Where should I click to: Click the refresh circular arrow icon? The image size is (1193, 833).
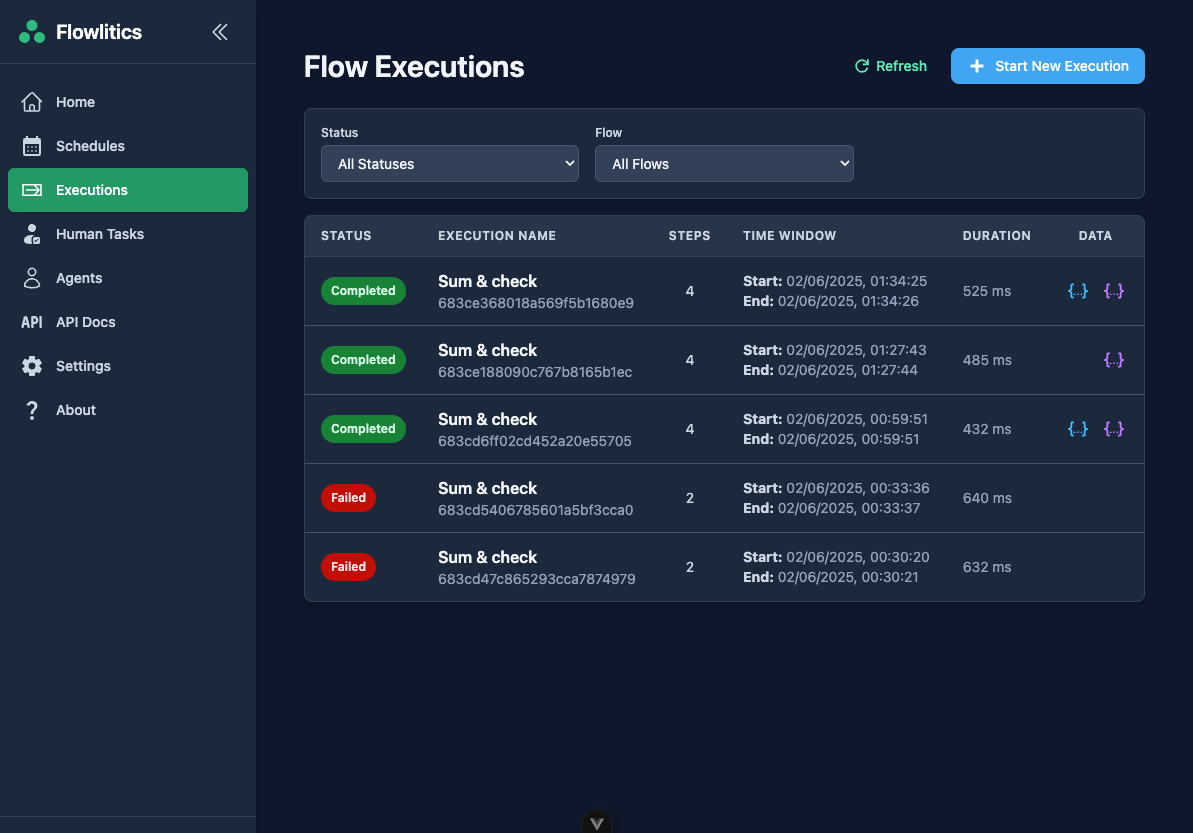(862, 66)
